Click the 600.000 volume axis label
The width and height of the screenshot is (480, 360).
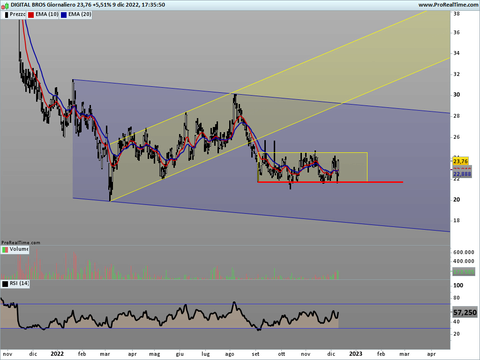[463, 252]
